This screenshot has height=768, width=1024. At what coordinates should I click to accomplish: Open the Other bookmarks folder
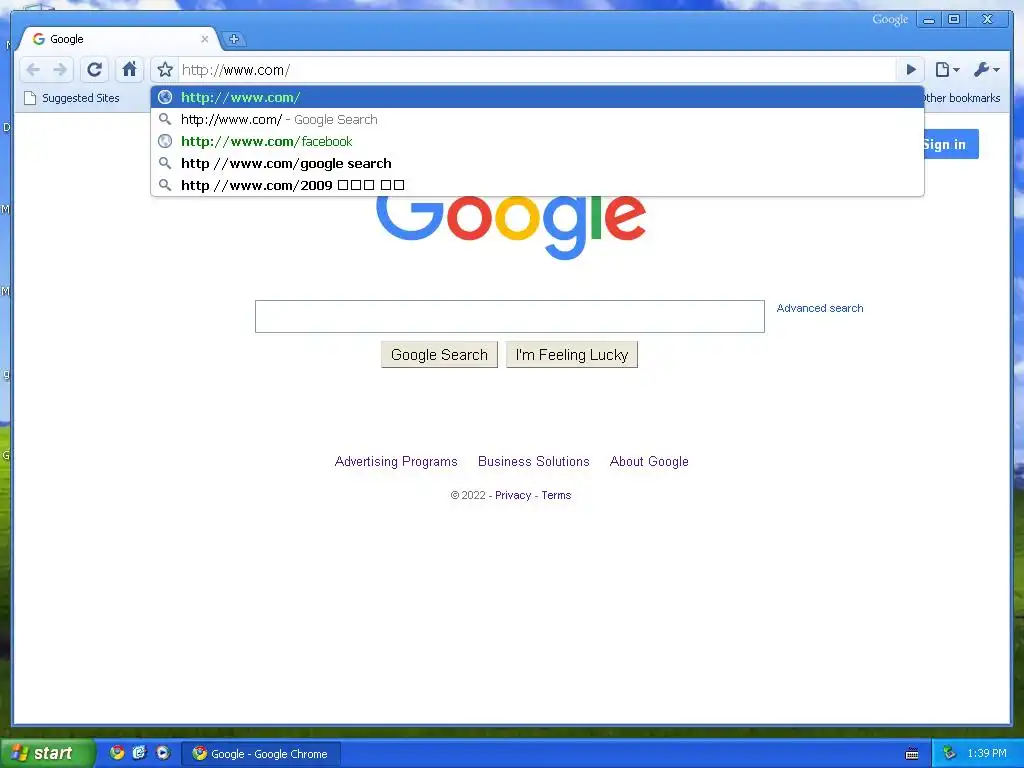pos(961,98)
